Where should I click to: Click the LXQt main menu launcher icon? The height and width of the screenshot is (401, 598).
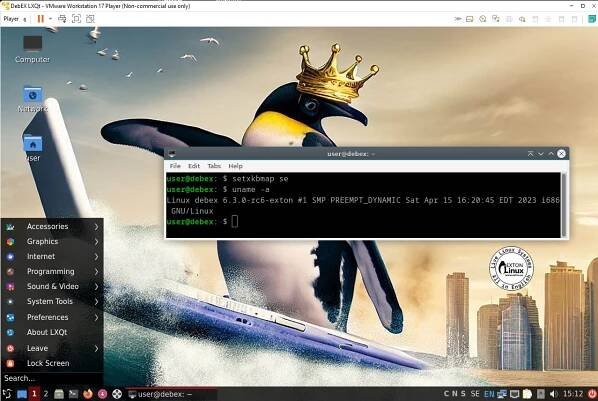tap(7, 394)
